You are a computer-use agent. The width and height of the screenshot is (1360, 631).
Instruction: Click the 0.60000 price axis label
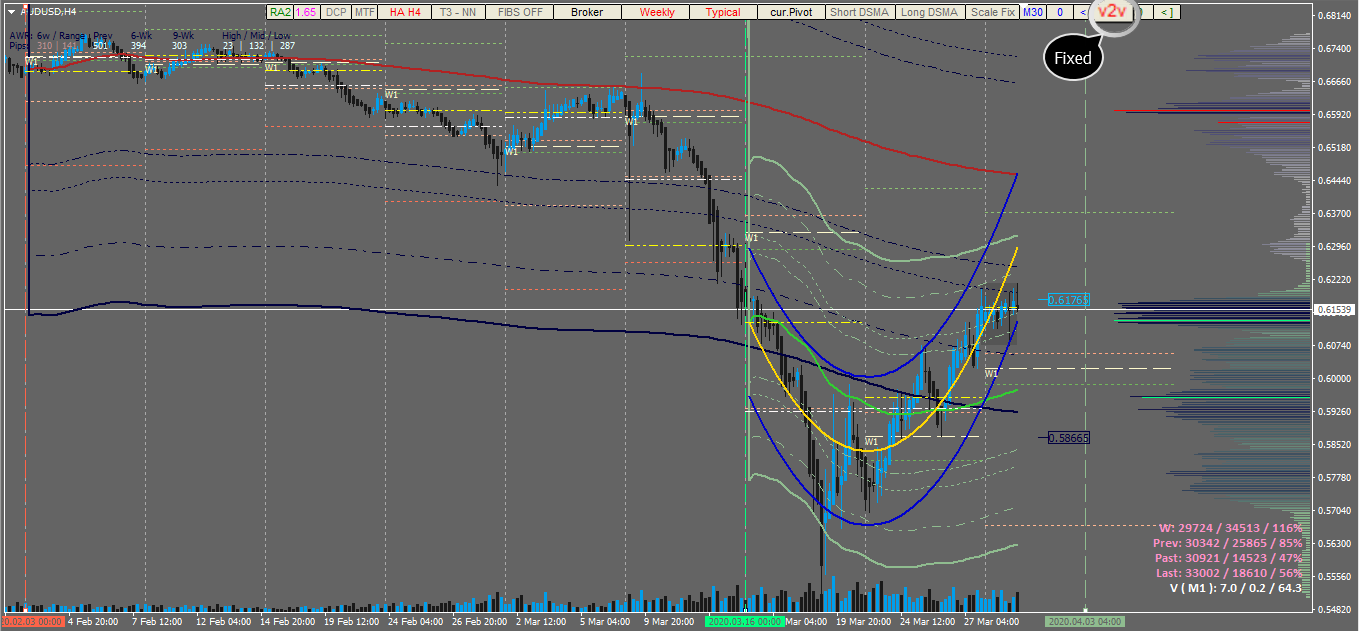pos(1336,378)
